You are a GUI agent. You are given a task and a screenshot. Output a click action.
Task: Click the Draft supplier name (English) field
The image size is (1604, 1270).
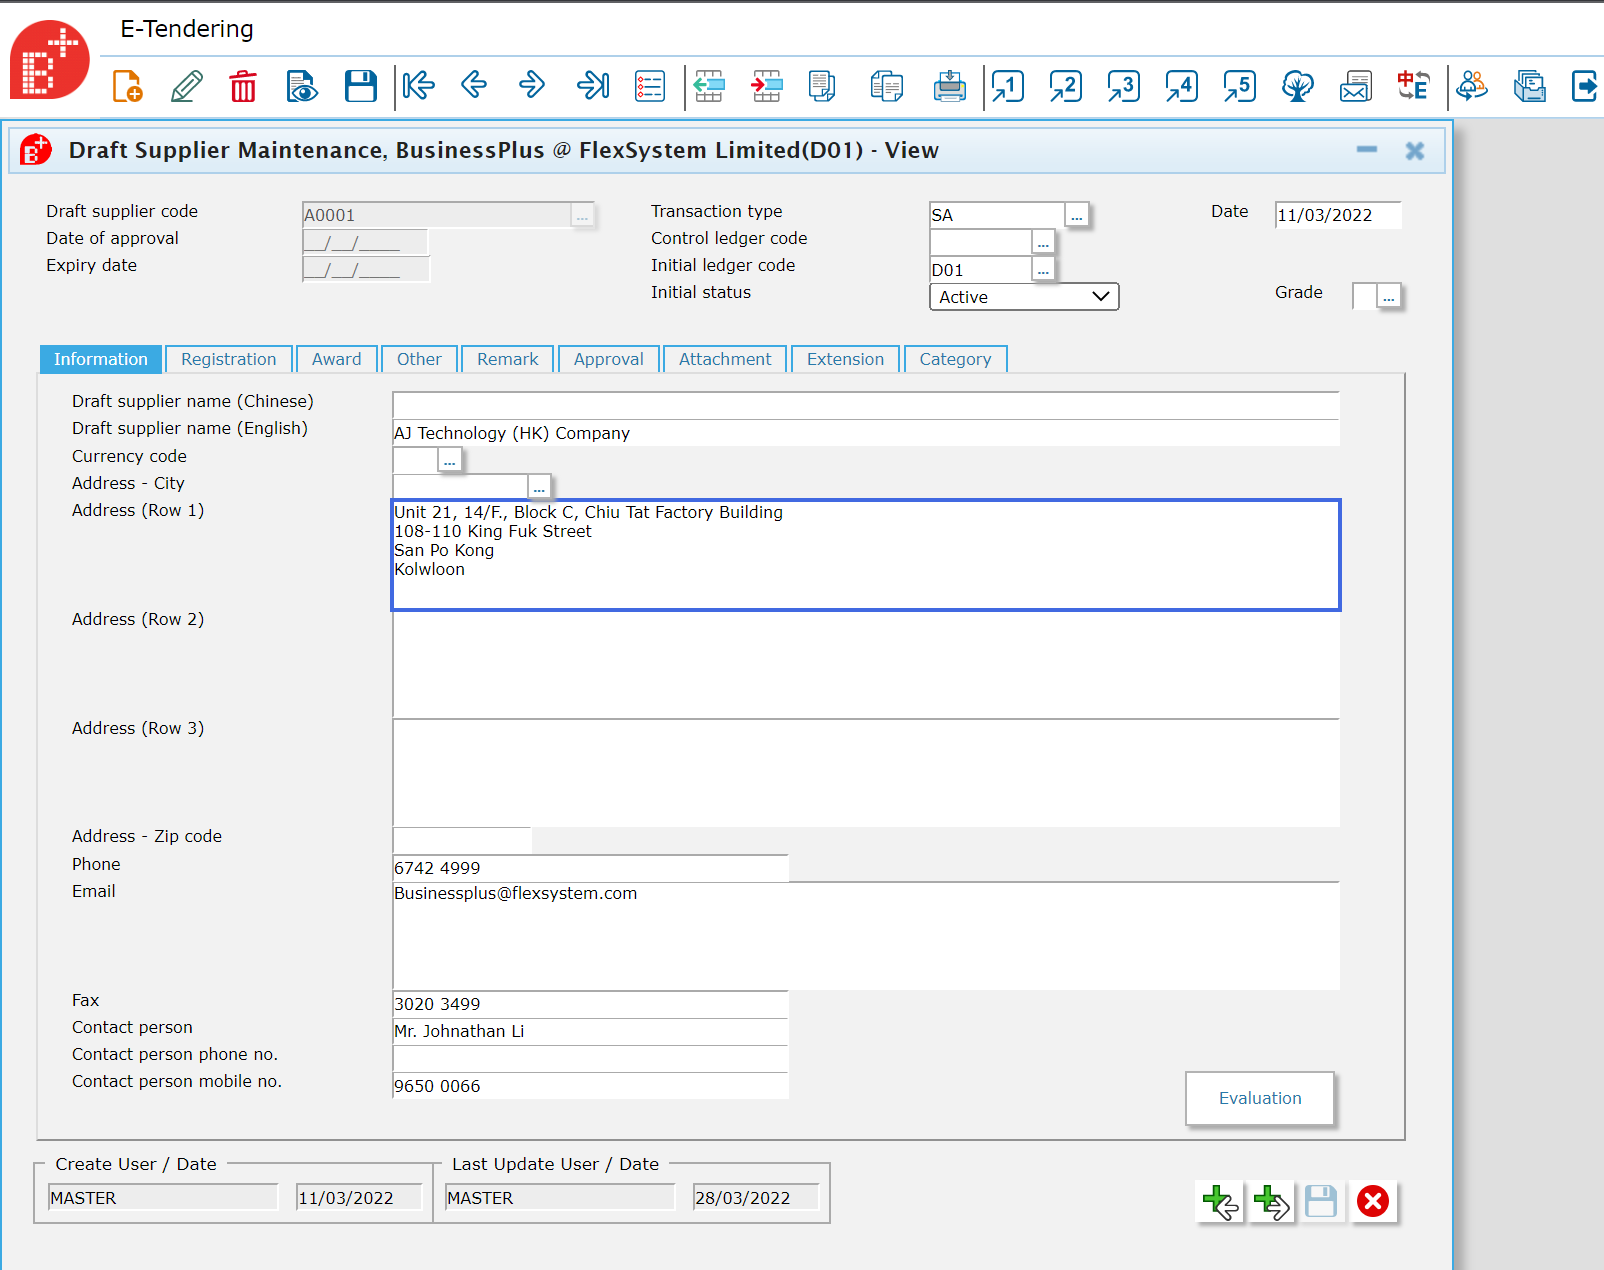[866, 433]
